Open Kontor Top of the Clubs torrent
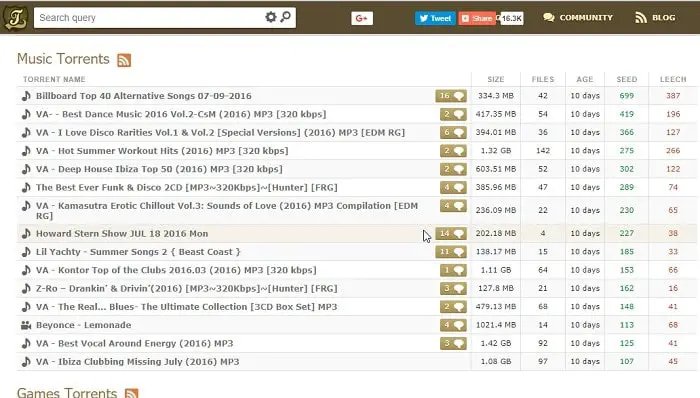Image resolution: width=700 pixels, height=398 pixels. pos(176,270)
